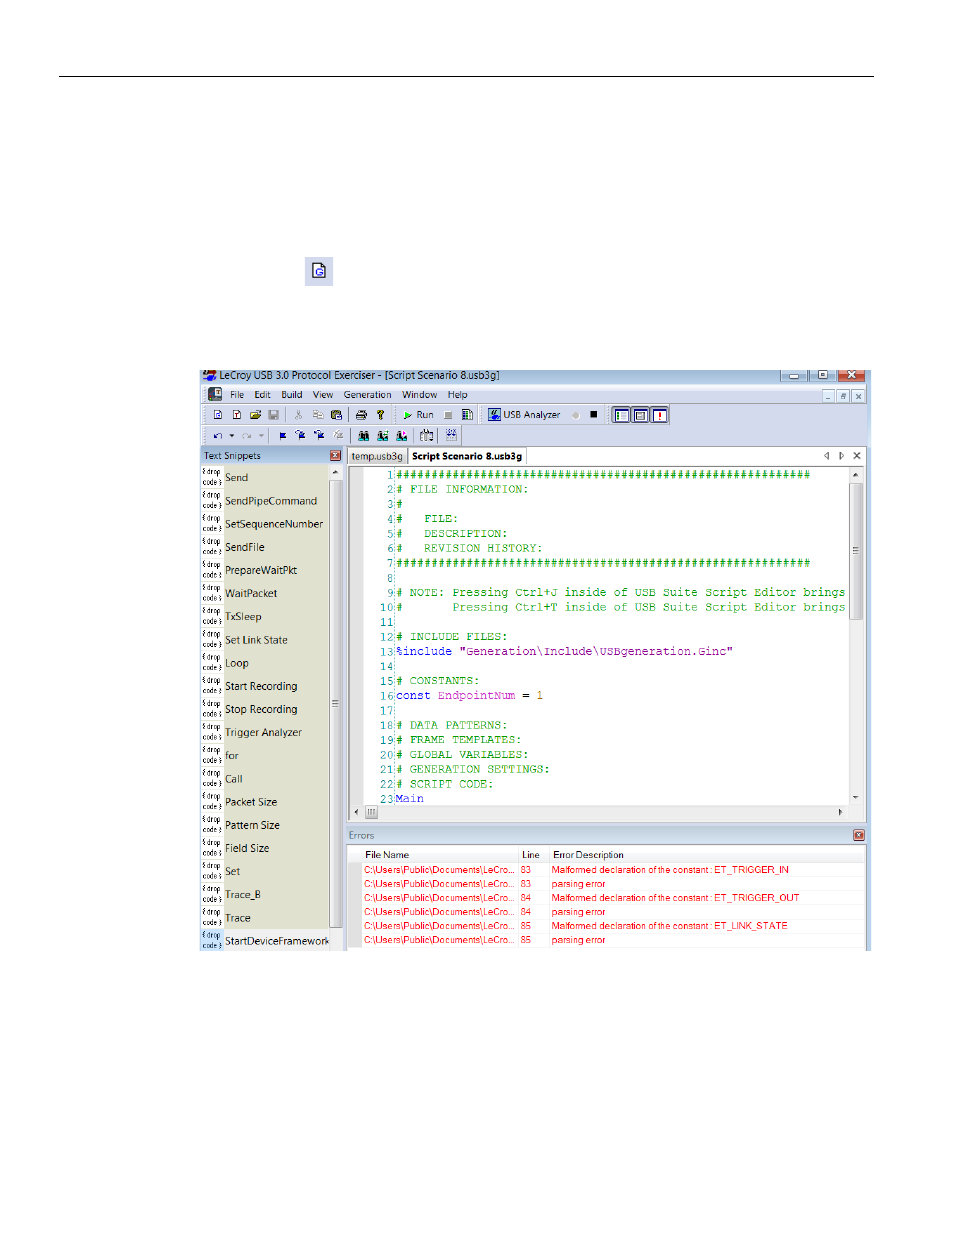Click the Copy toolbar icon
Image resolution: width=954 pixels, height=1235 pixels.
coord(317,415)
